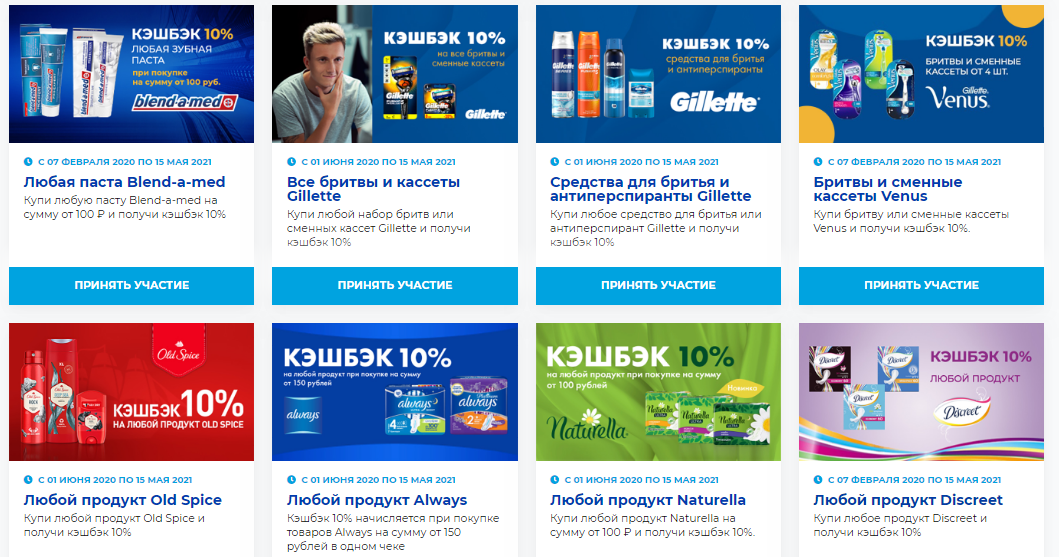Open the Любой продукт Always title link
Viewport: 1059px width, 557px height.
click(377, 500)
